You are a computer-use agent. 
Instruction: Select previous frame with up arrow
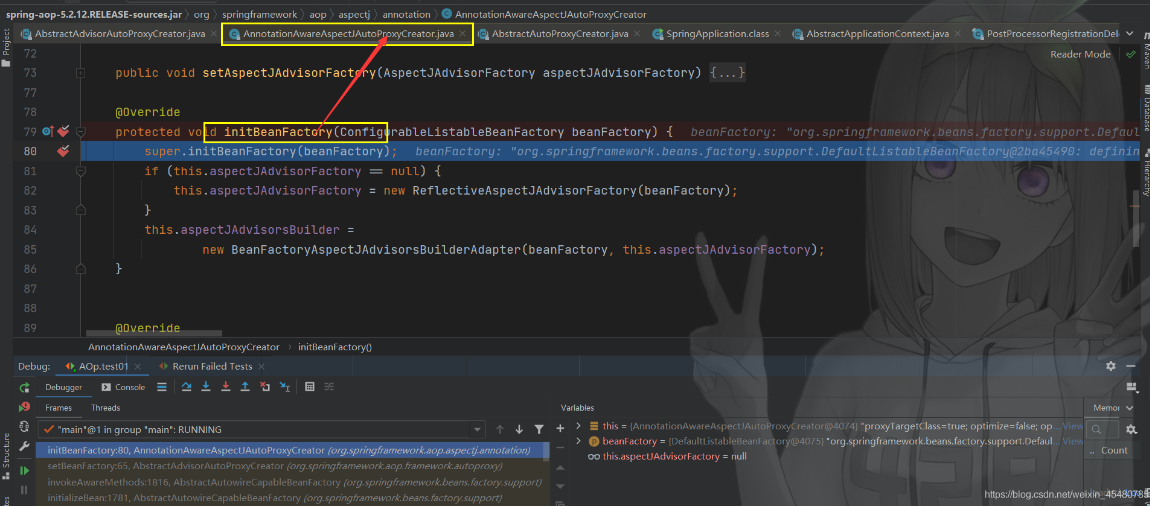[x=500, y=429]
